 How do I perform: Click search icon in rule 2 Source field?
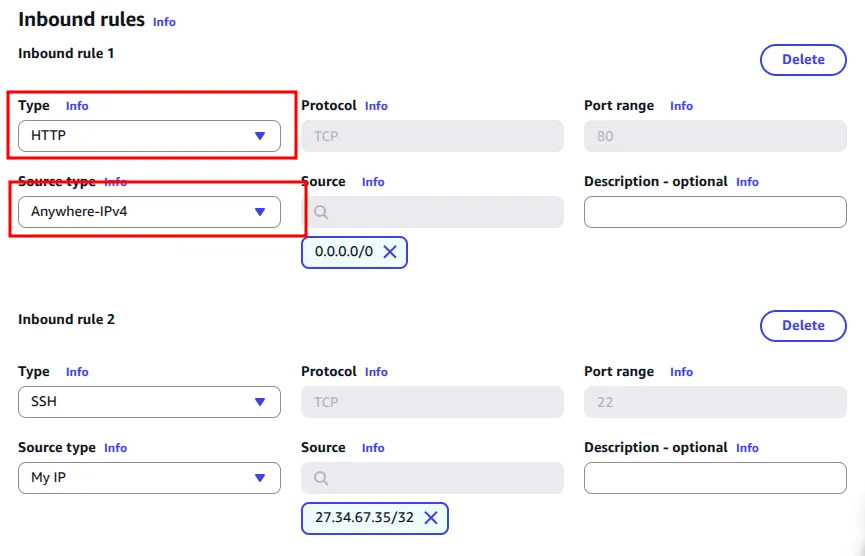[321, 478]
